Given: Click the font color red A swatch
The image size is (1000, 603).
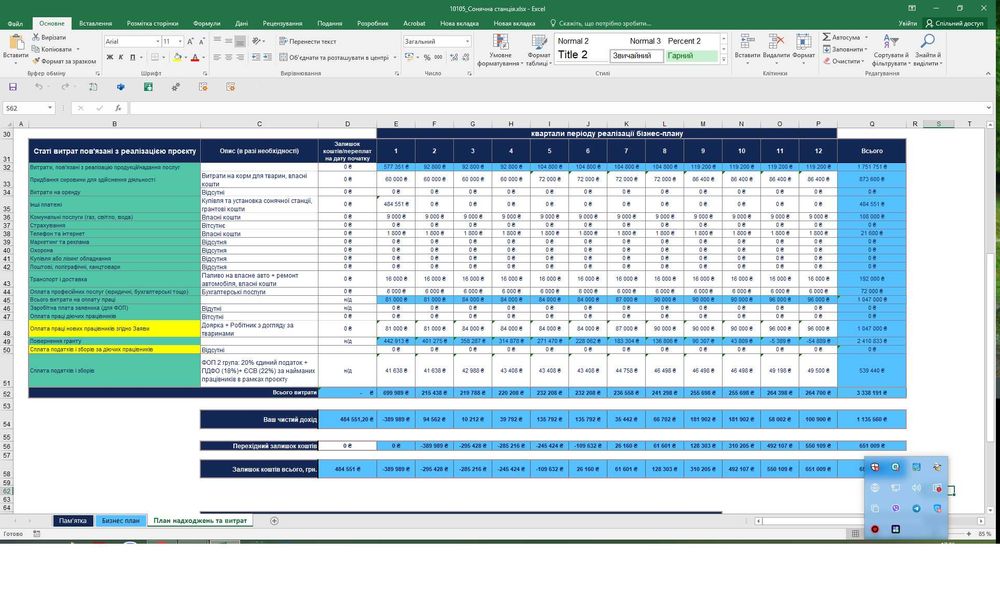Looking at the screenshot, I should pyautogui.click(x=196, y=58).
